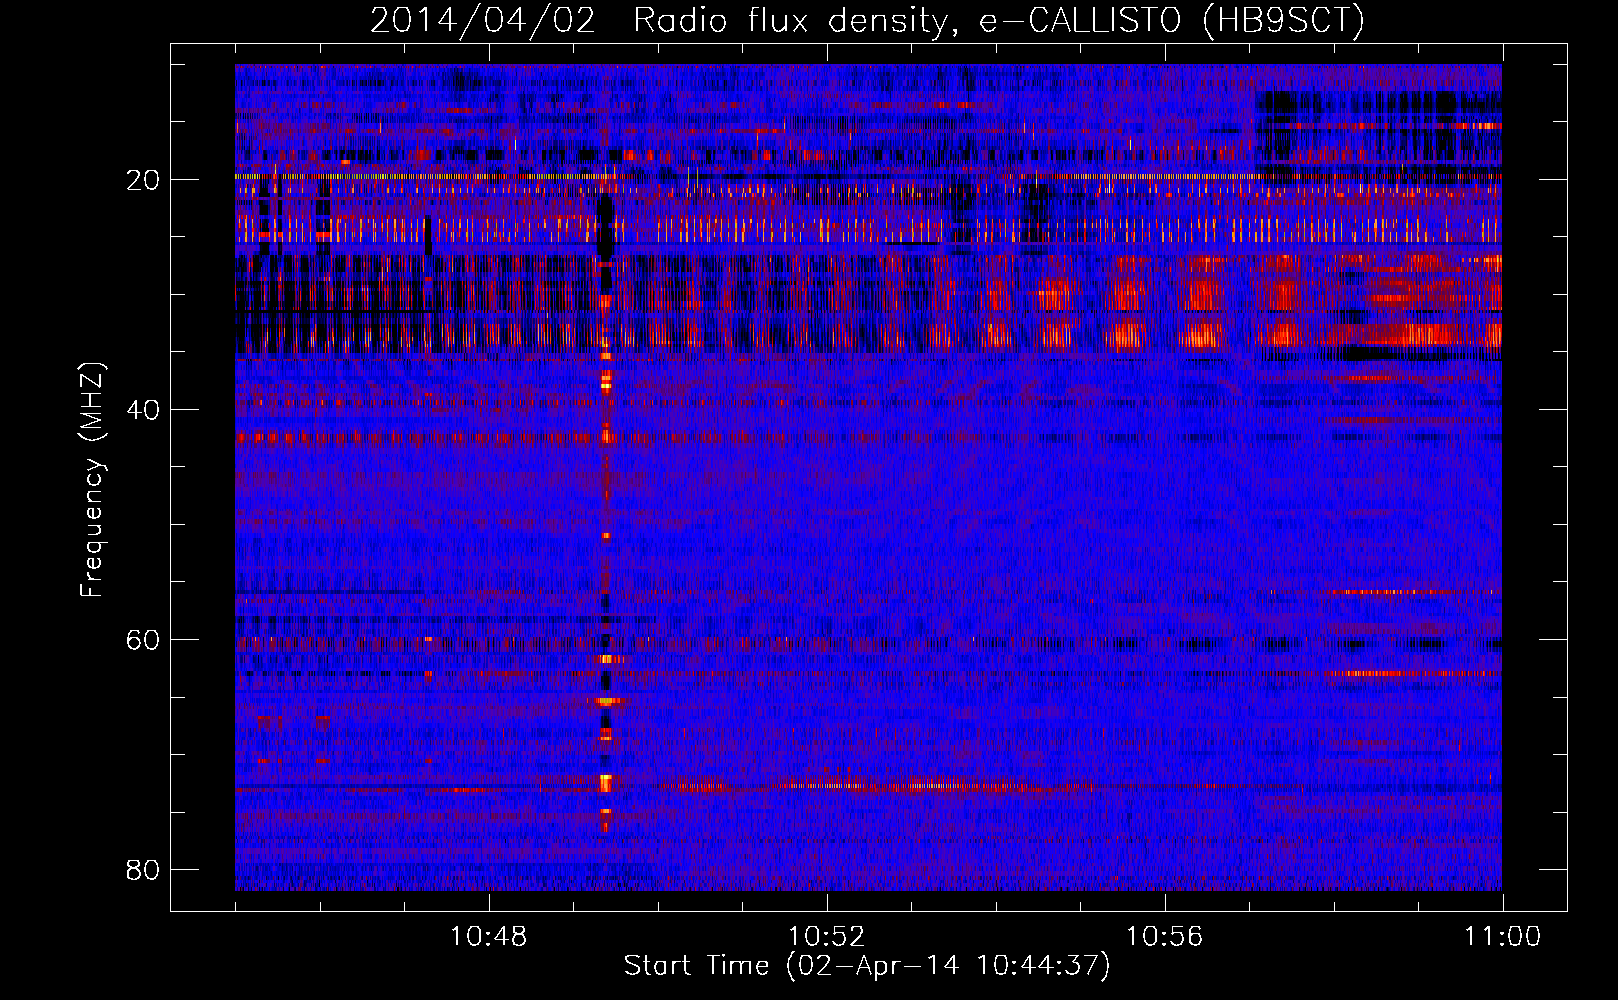Click the plot title 'Radio flux density, e-CALLISTO (HB9SCT)'
1618x1000 pixels.
999,20
